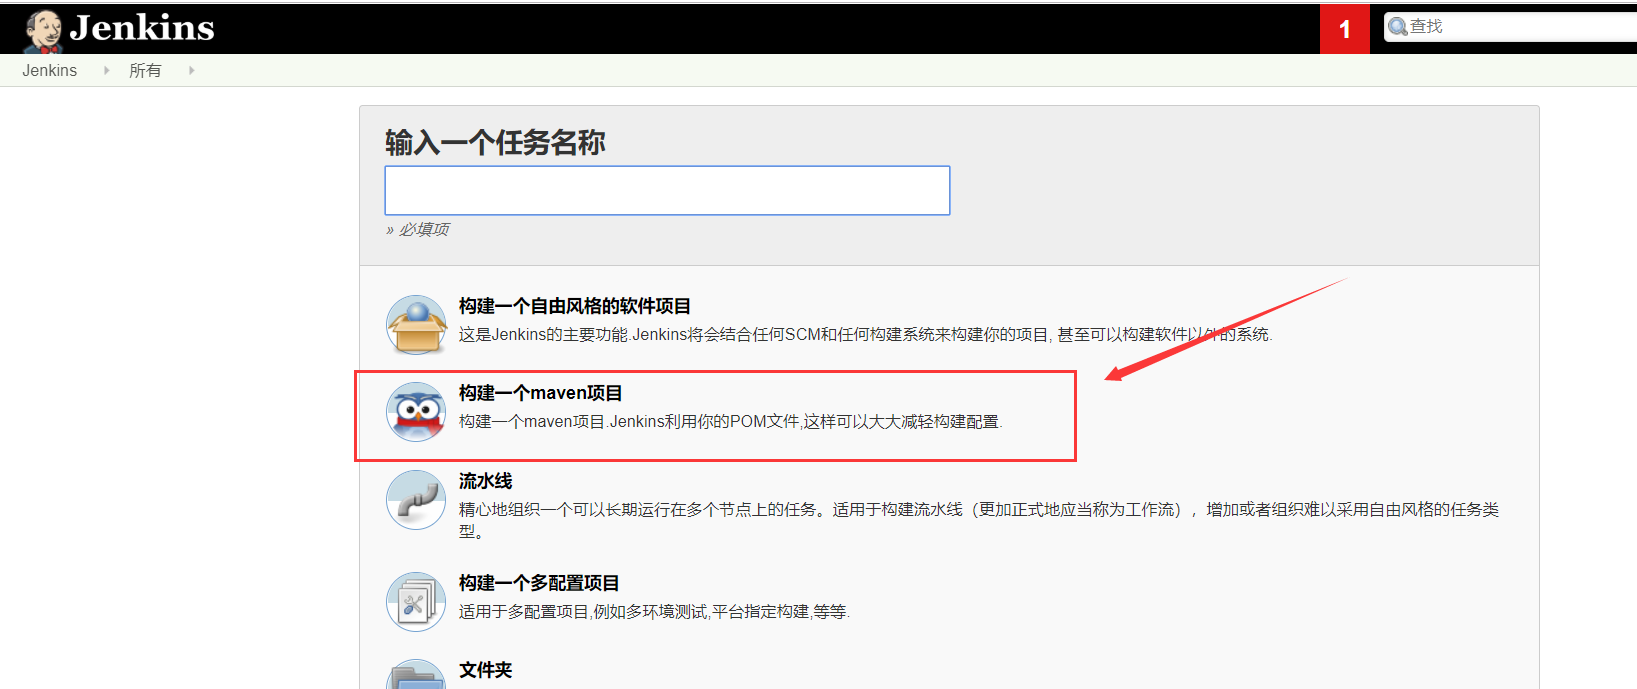Click the magnifier icon in search box
The width and height of the screenshot is (1637, 689).
point(1398,27)
